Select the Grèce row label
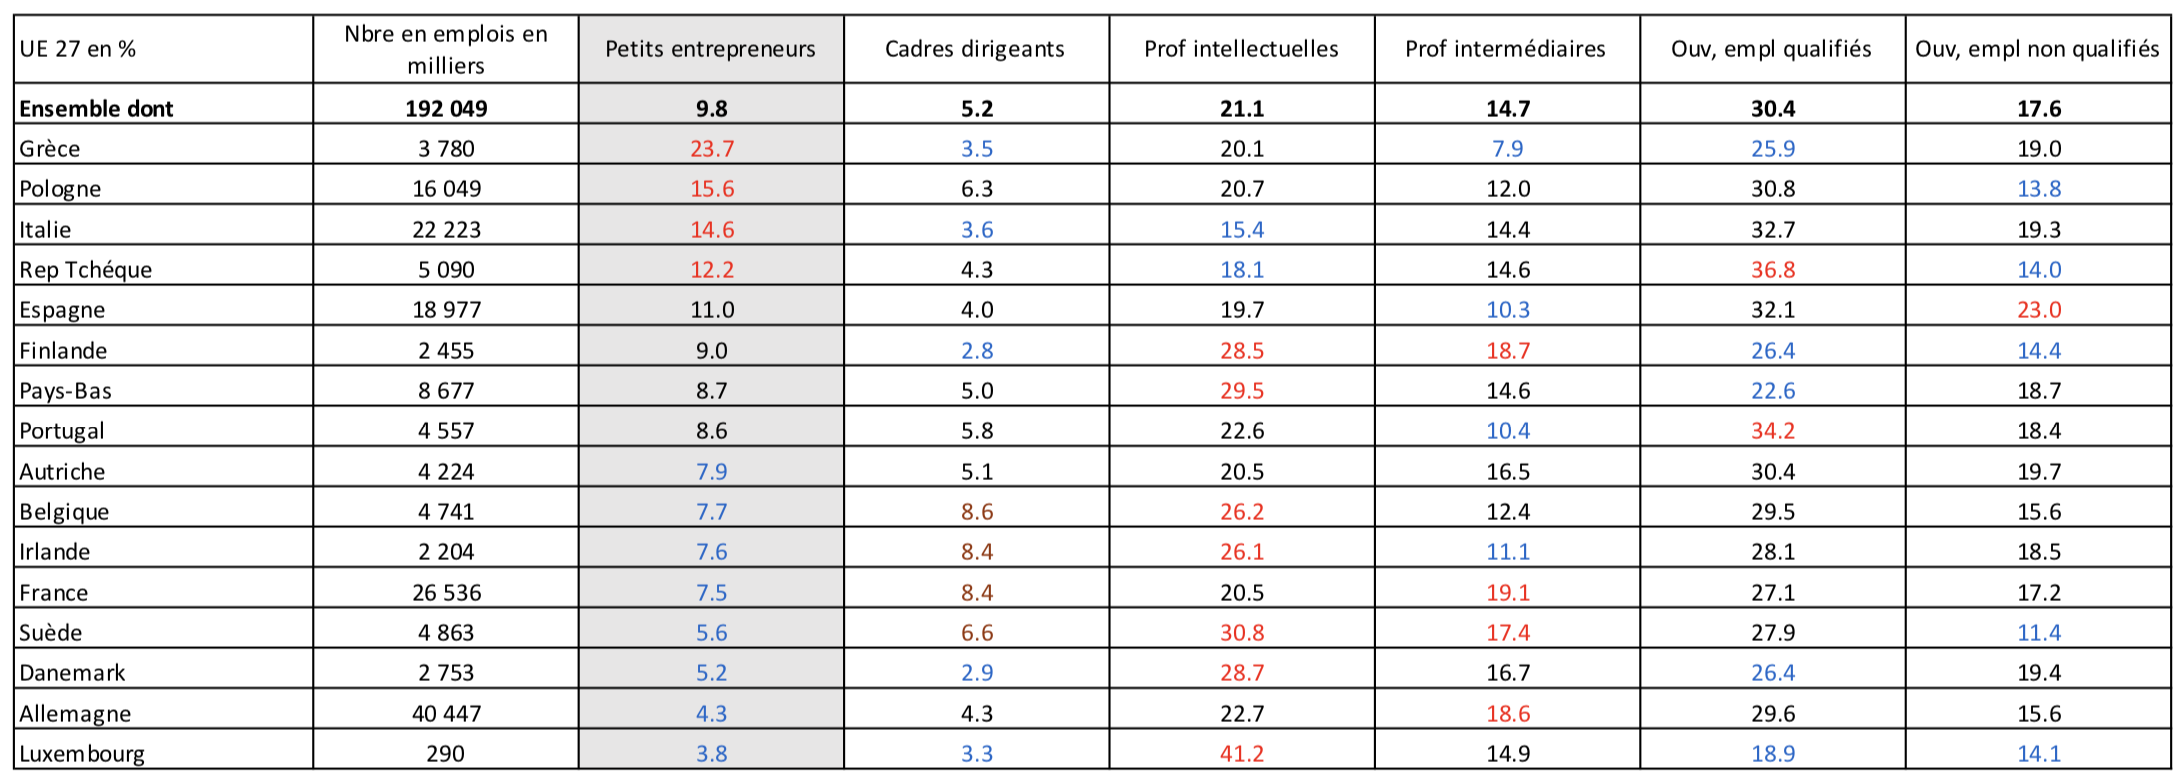The image size is (2184, 780). point(50,149)
